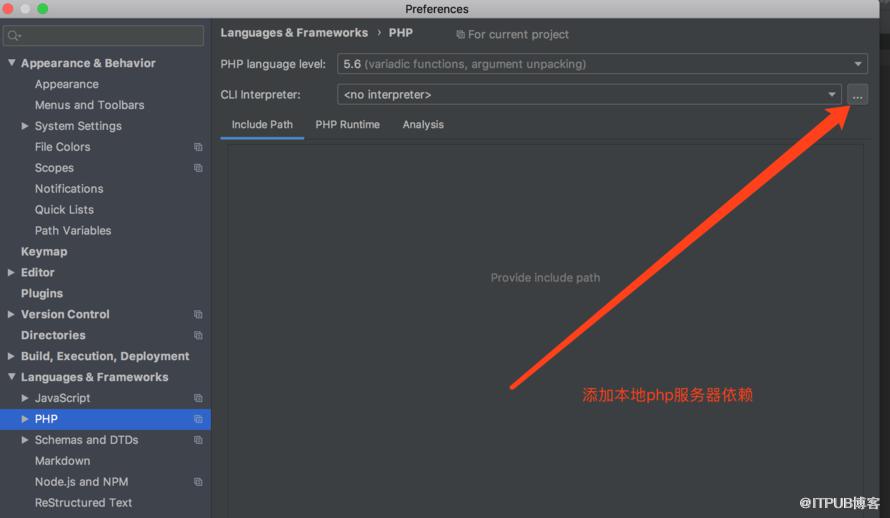
Task: Open the CLI Interpreter dropdown
Action: coord(589,95)
